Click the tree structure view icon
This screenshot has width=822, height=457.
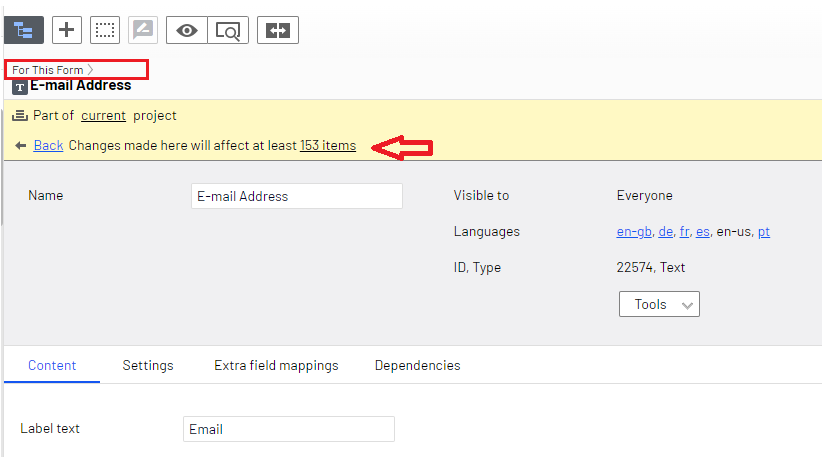click(24, 30)
